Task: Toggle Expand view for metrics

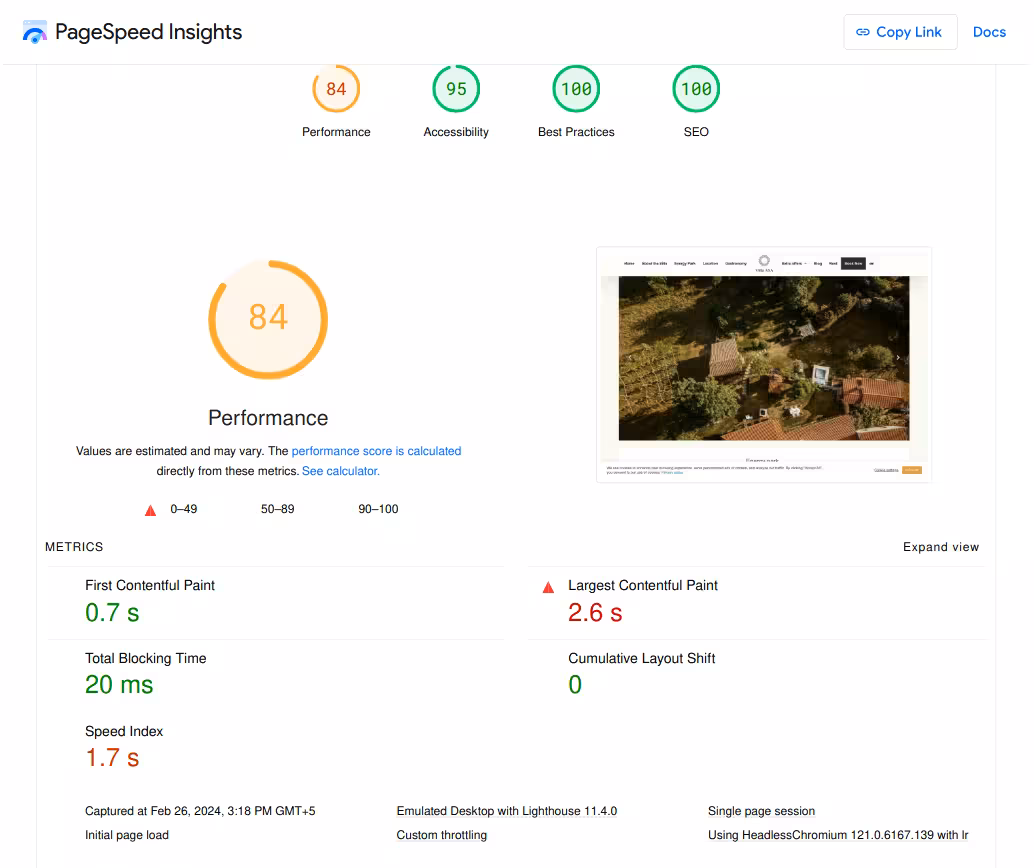Action: point(941,547)
